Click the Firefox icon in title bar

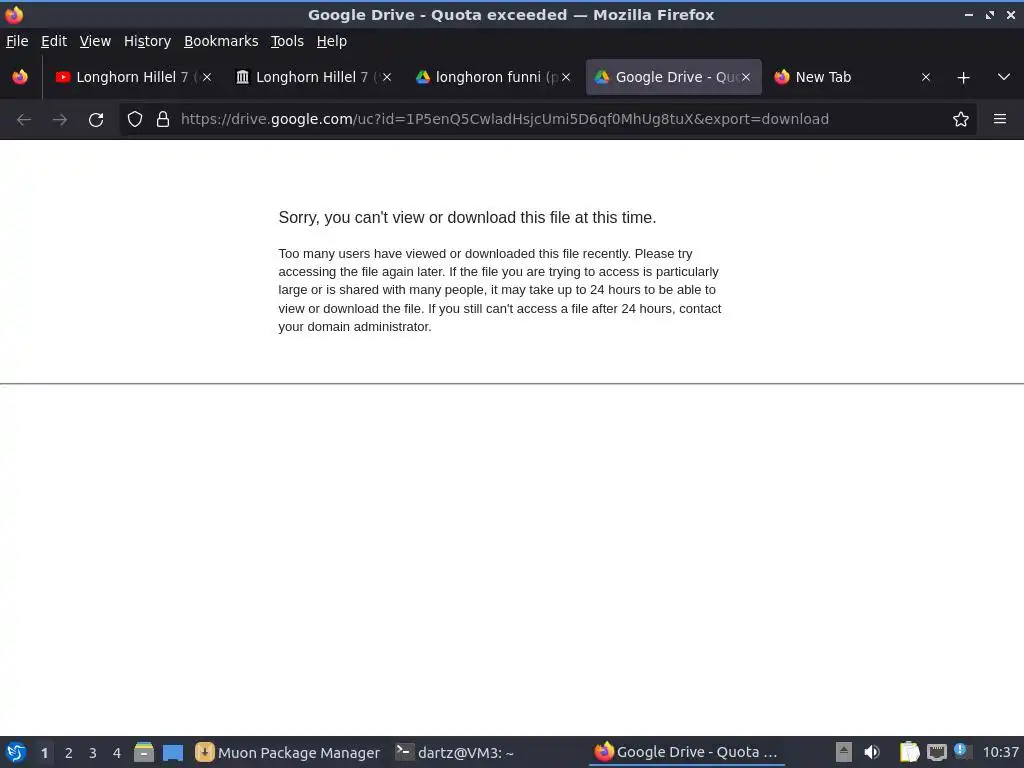point(14,14)
